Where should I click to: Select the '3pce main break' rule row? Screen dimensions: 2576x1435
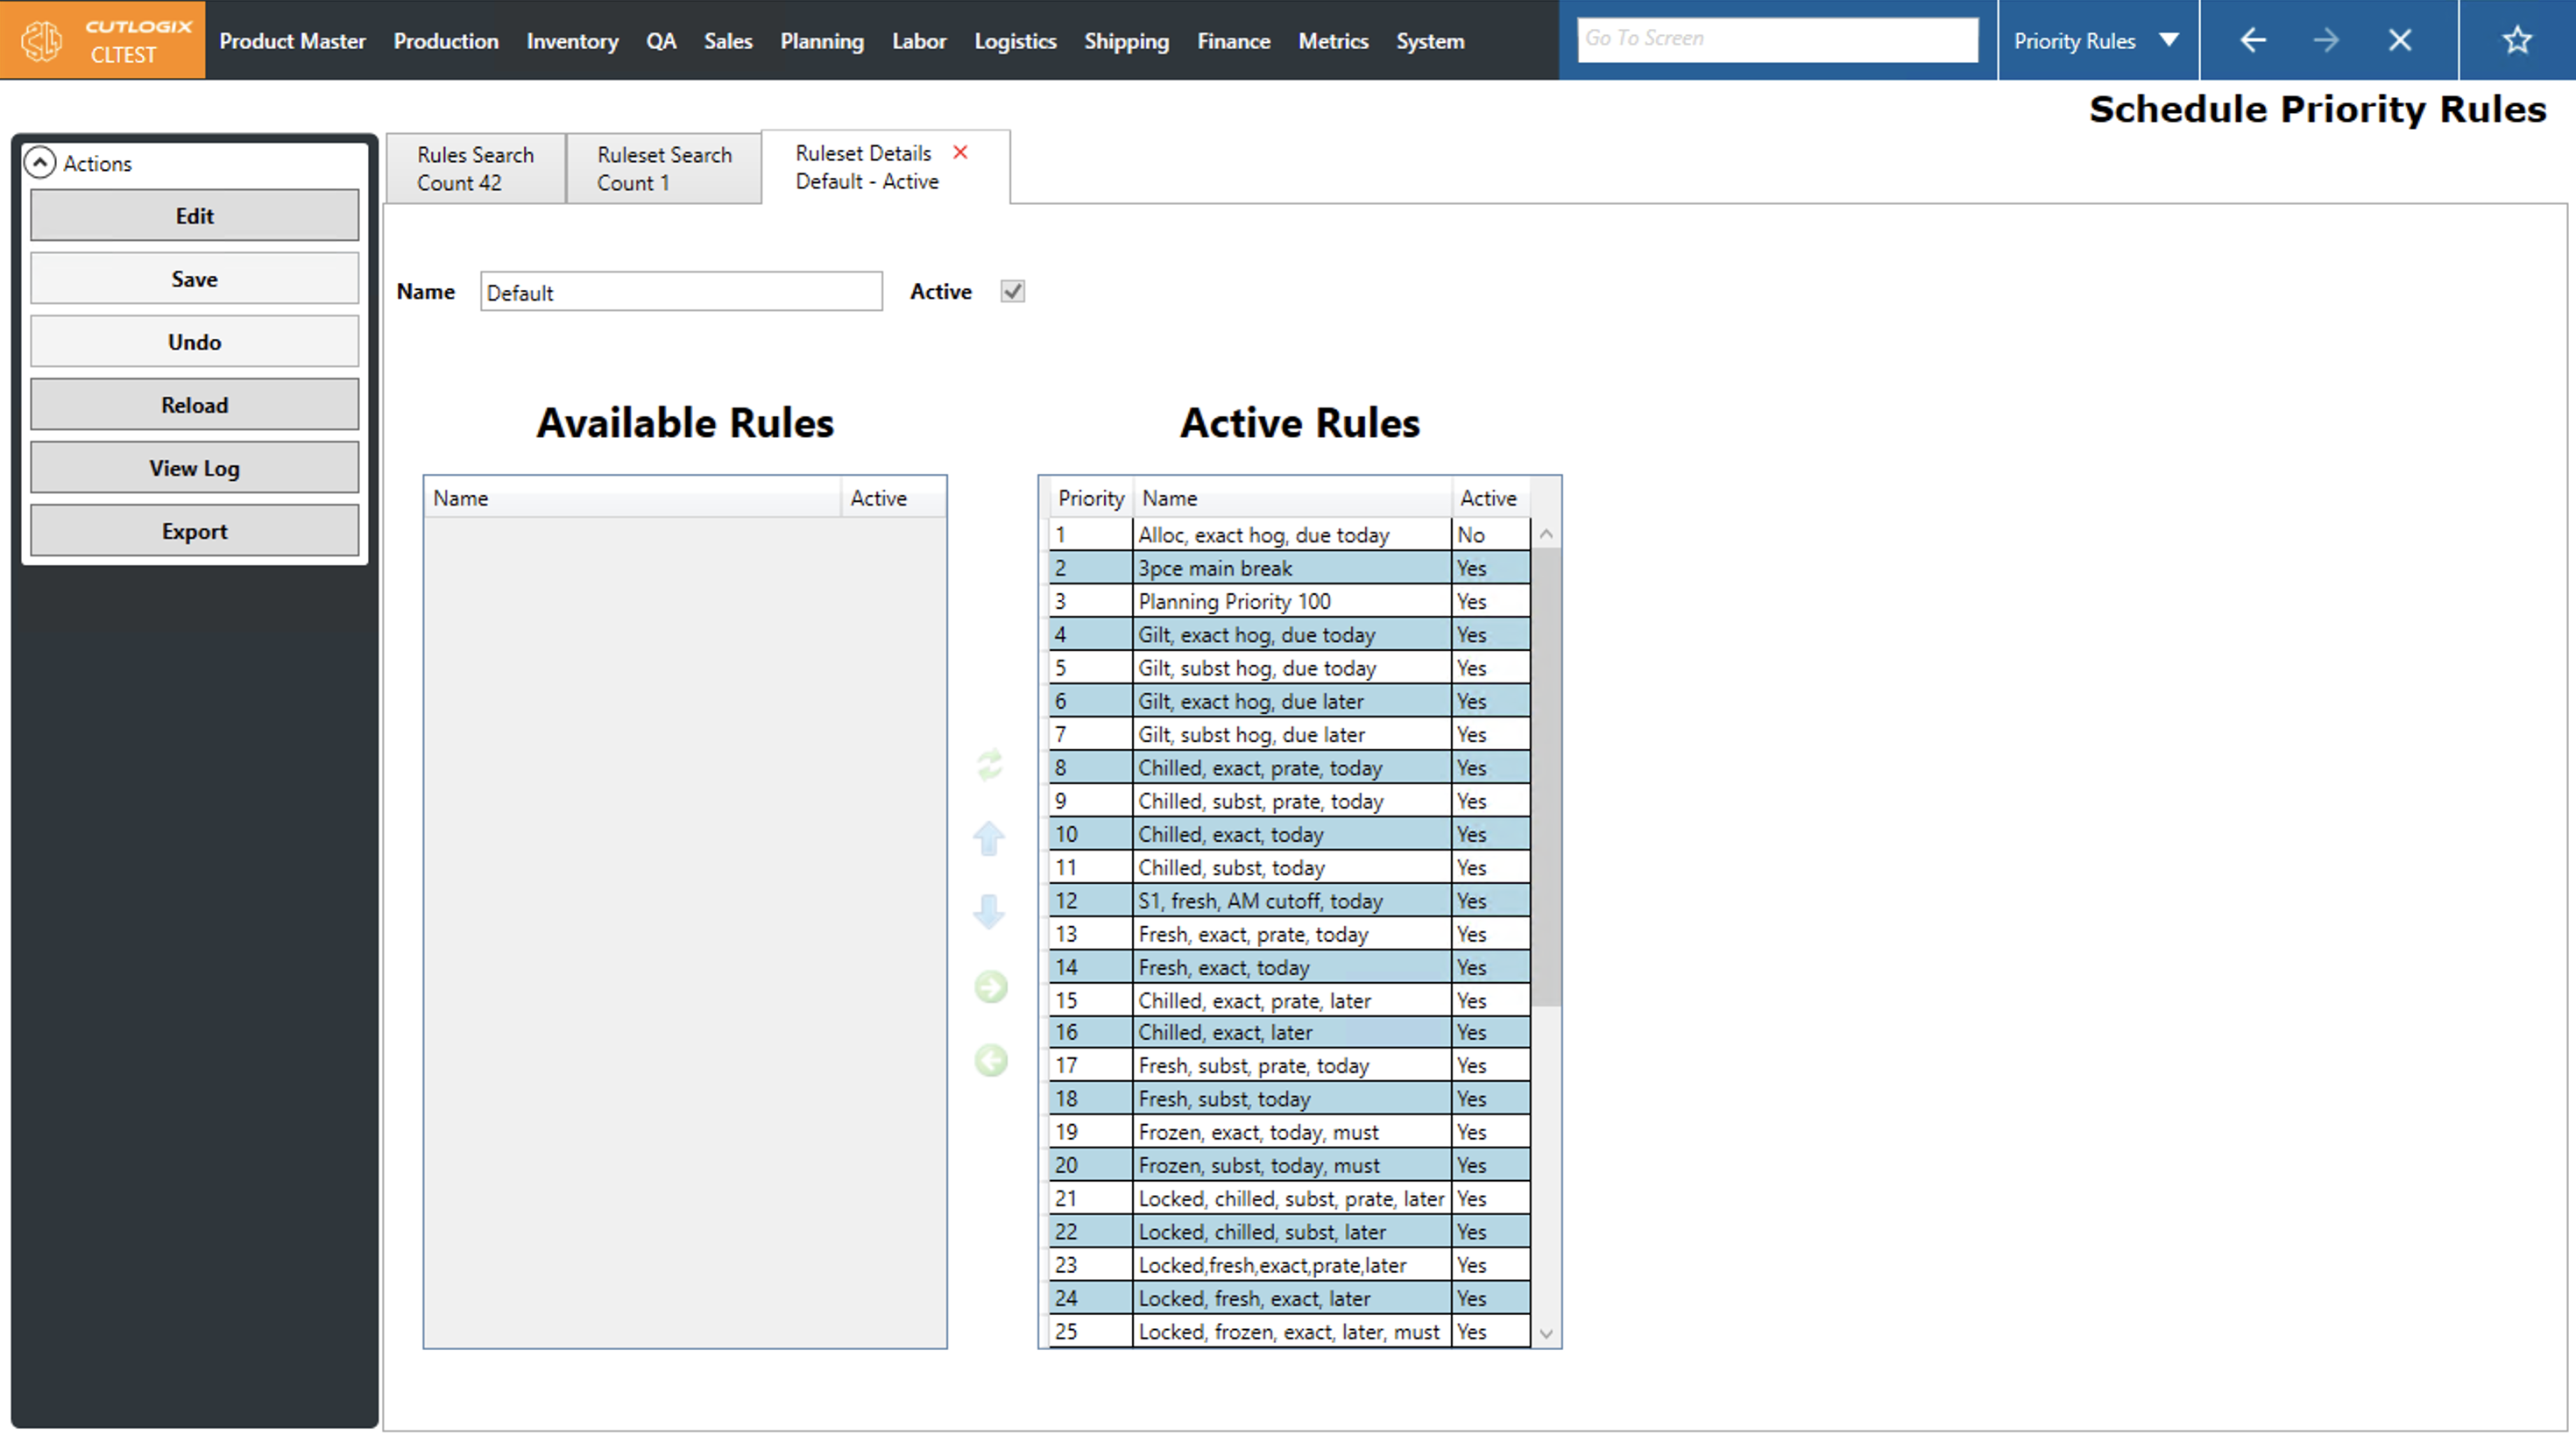pyautogui.click(x=1290, y=568)
